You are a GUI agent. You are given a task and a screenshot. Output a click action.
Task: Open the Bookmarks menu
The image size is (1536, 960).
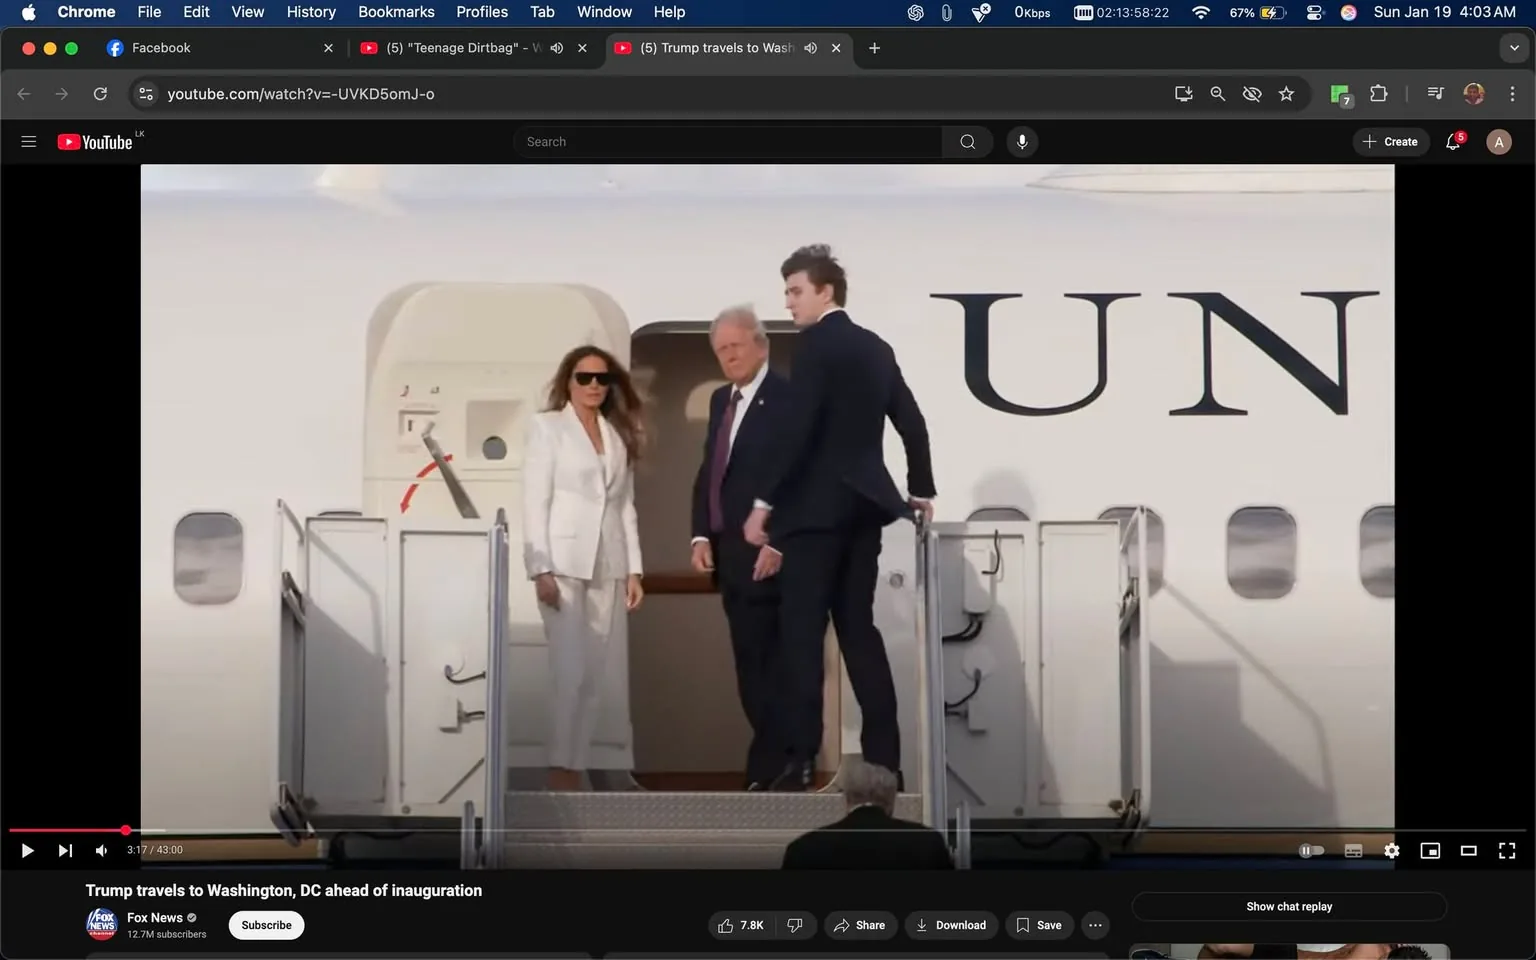(x=396, y=12)
